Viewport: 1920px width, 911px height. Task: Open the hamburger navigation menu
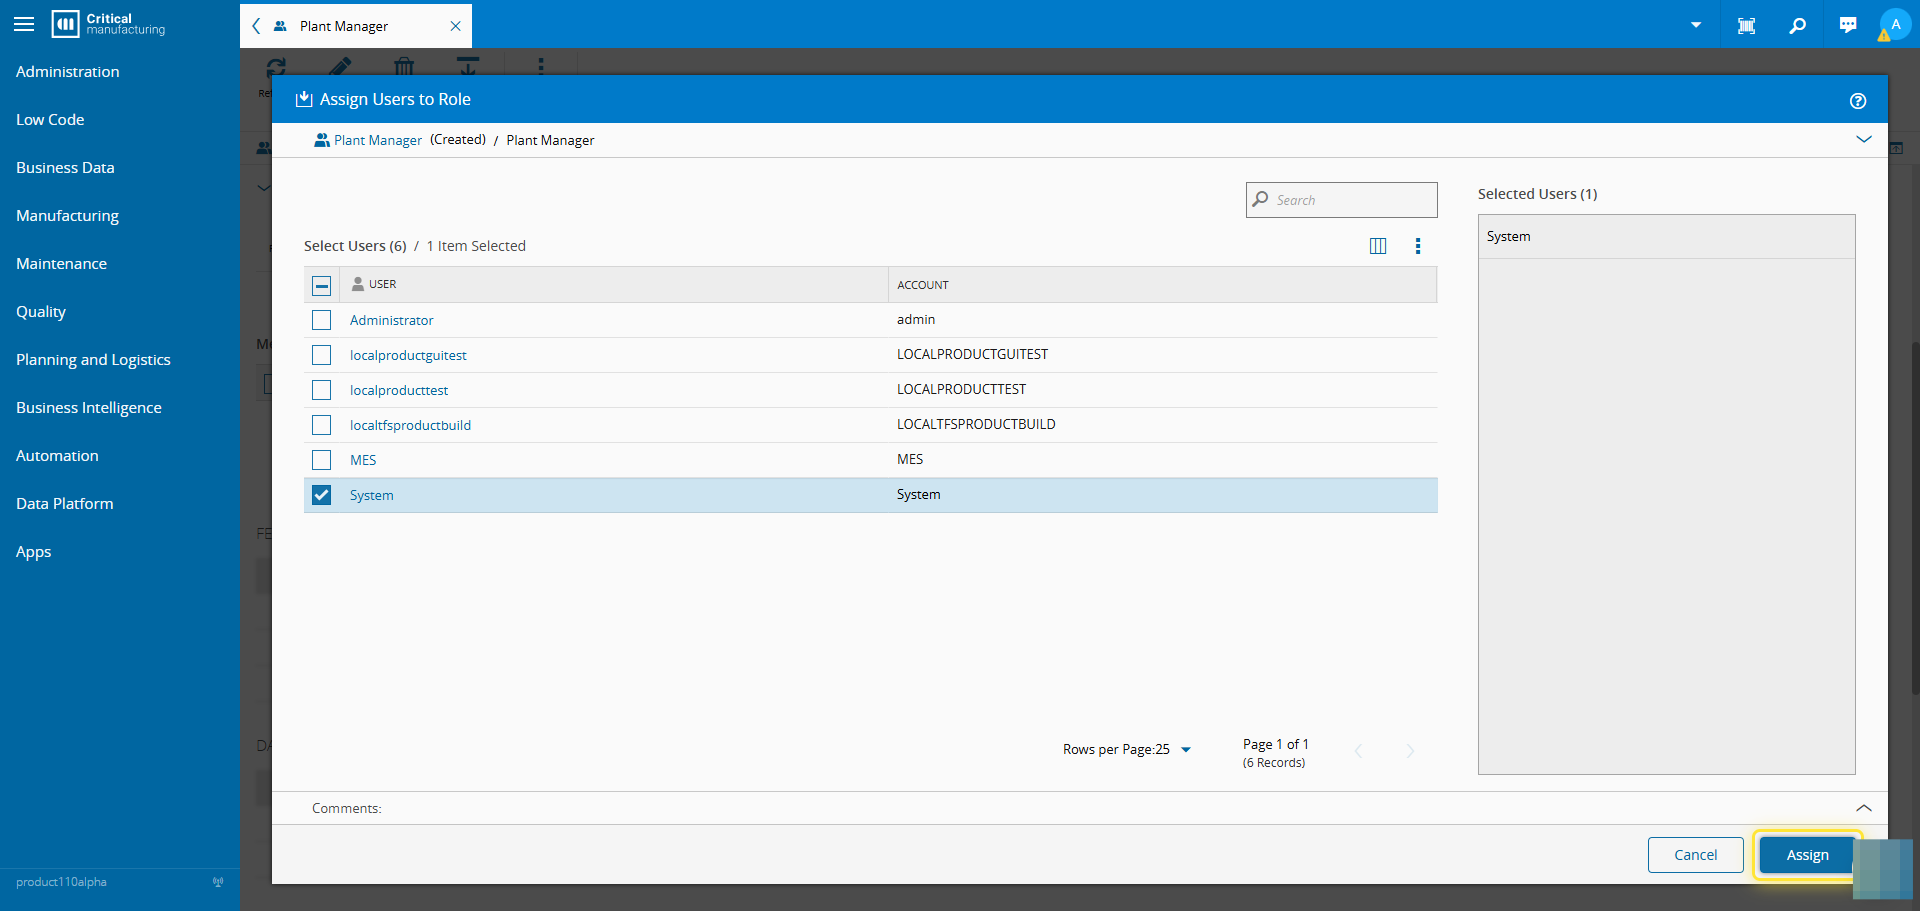tap(24, 24)
